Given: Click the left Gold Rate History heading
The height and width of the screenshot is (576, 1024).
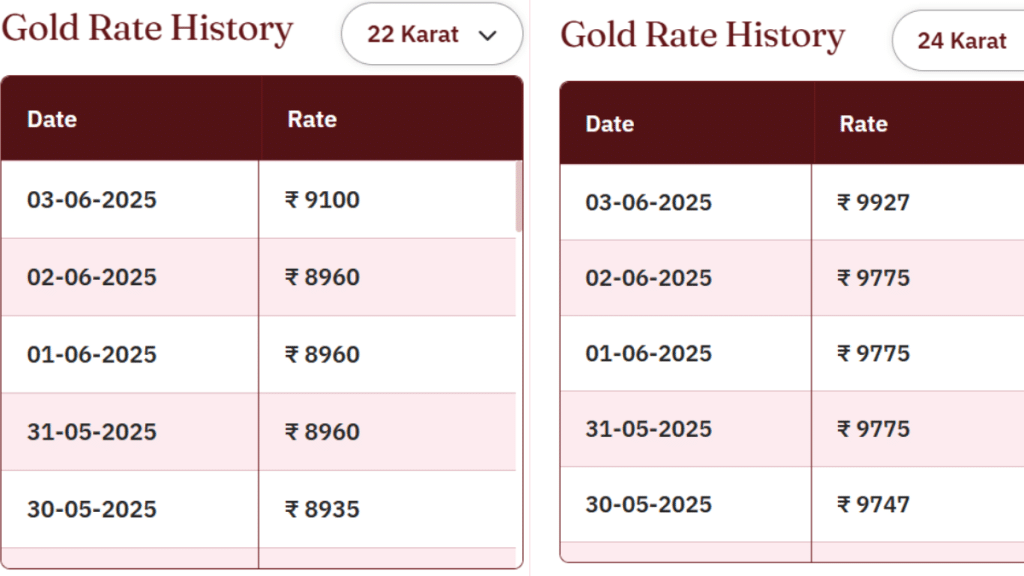Looking at the screenshot, I should [148, 29].
